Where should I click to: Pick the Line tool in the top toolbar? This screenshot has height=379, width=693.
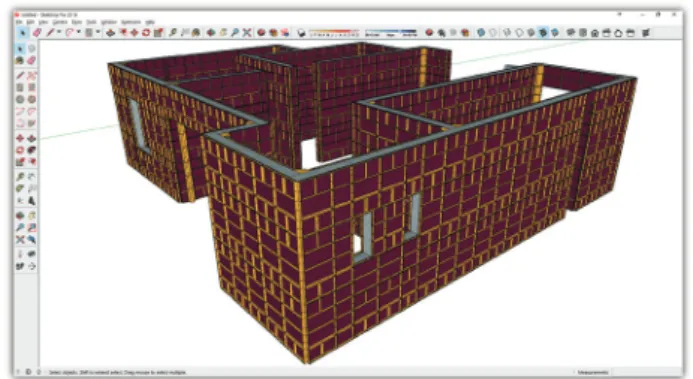(x=50, y=32)
